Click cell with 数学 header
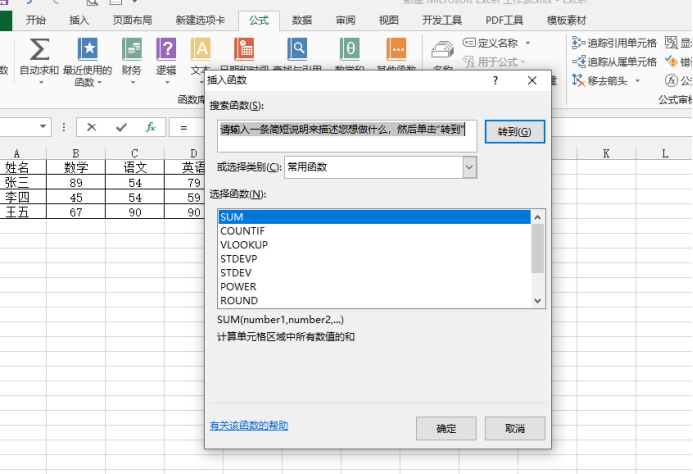The width and height of the screenshot is (693, 474). point(76,167)
